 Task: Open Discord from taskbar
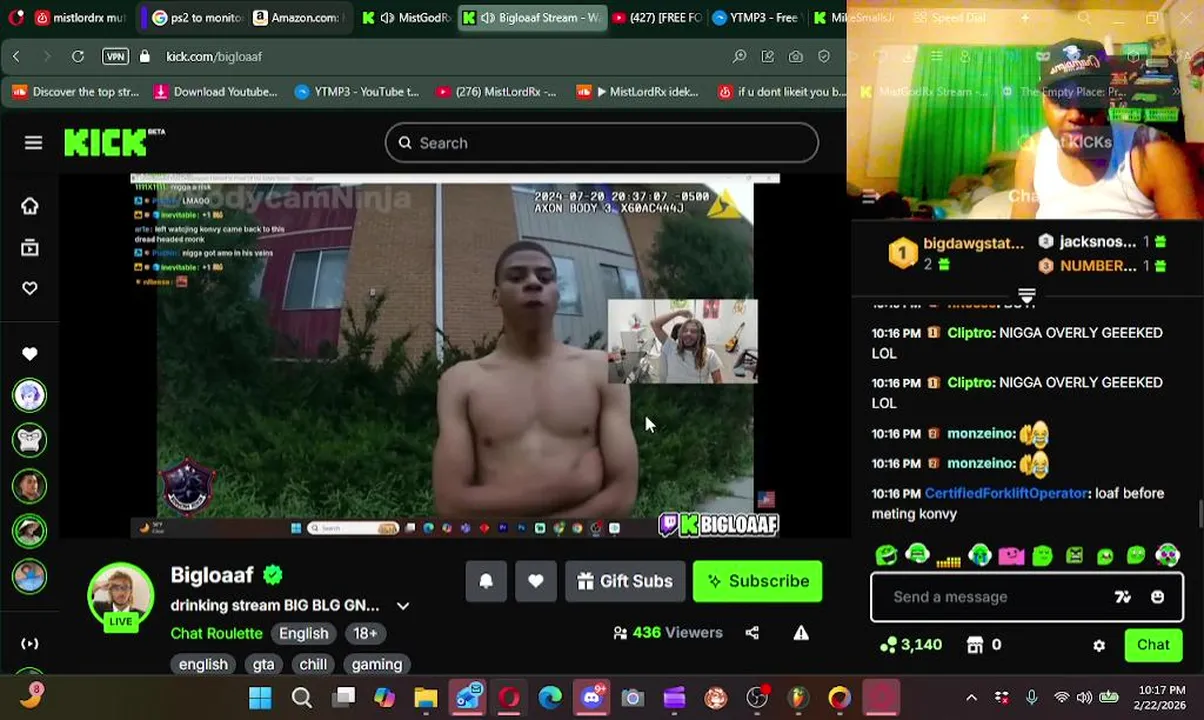(x=591, y=698)
